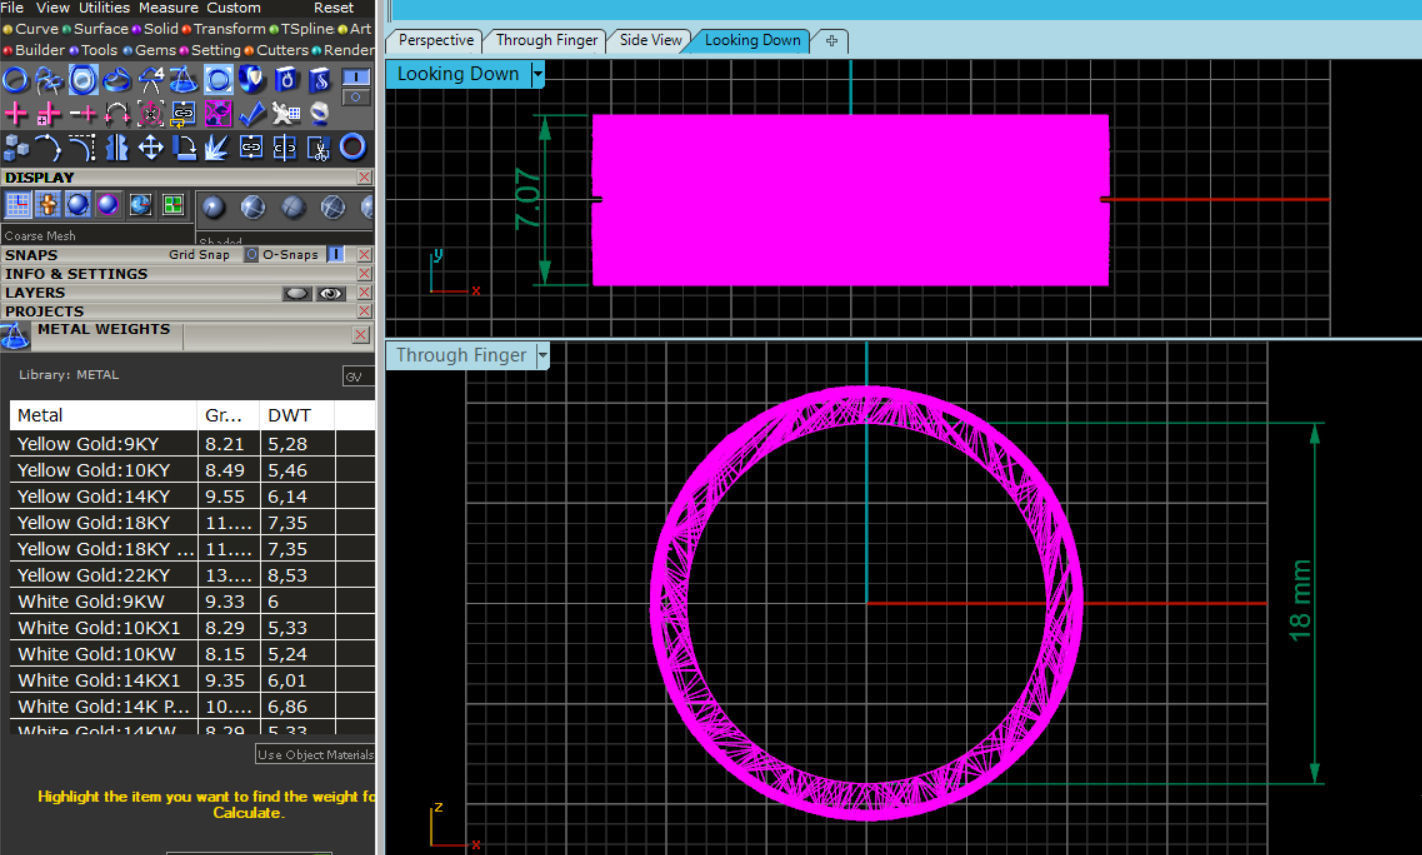Toggle the grid axes display button
Screen dimensions: 1422x855
click(18, 205)
